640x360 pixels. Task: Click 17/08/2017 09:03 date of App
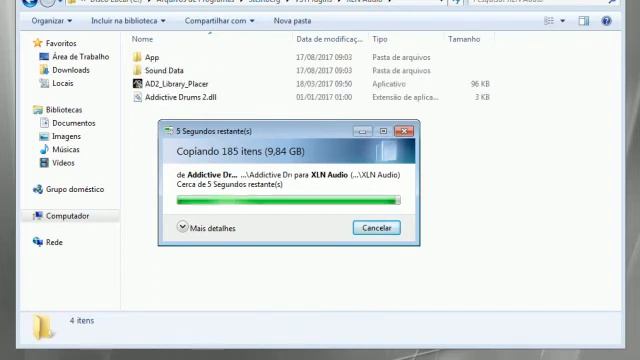tap(324, 58)
